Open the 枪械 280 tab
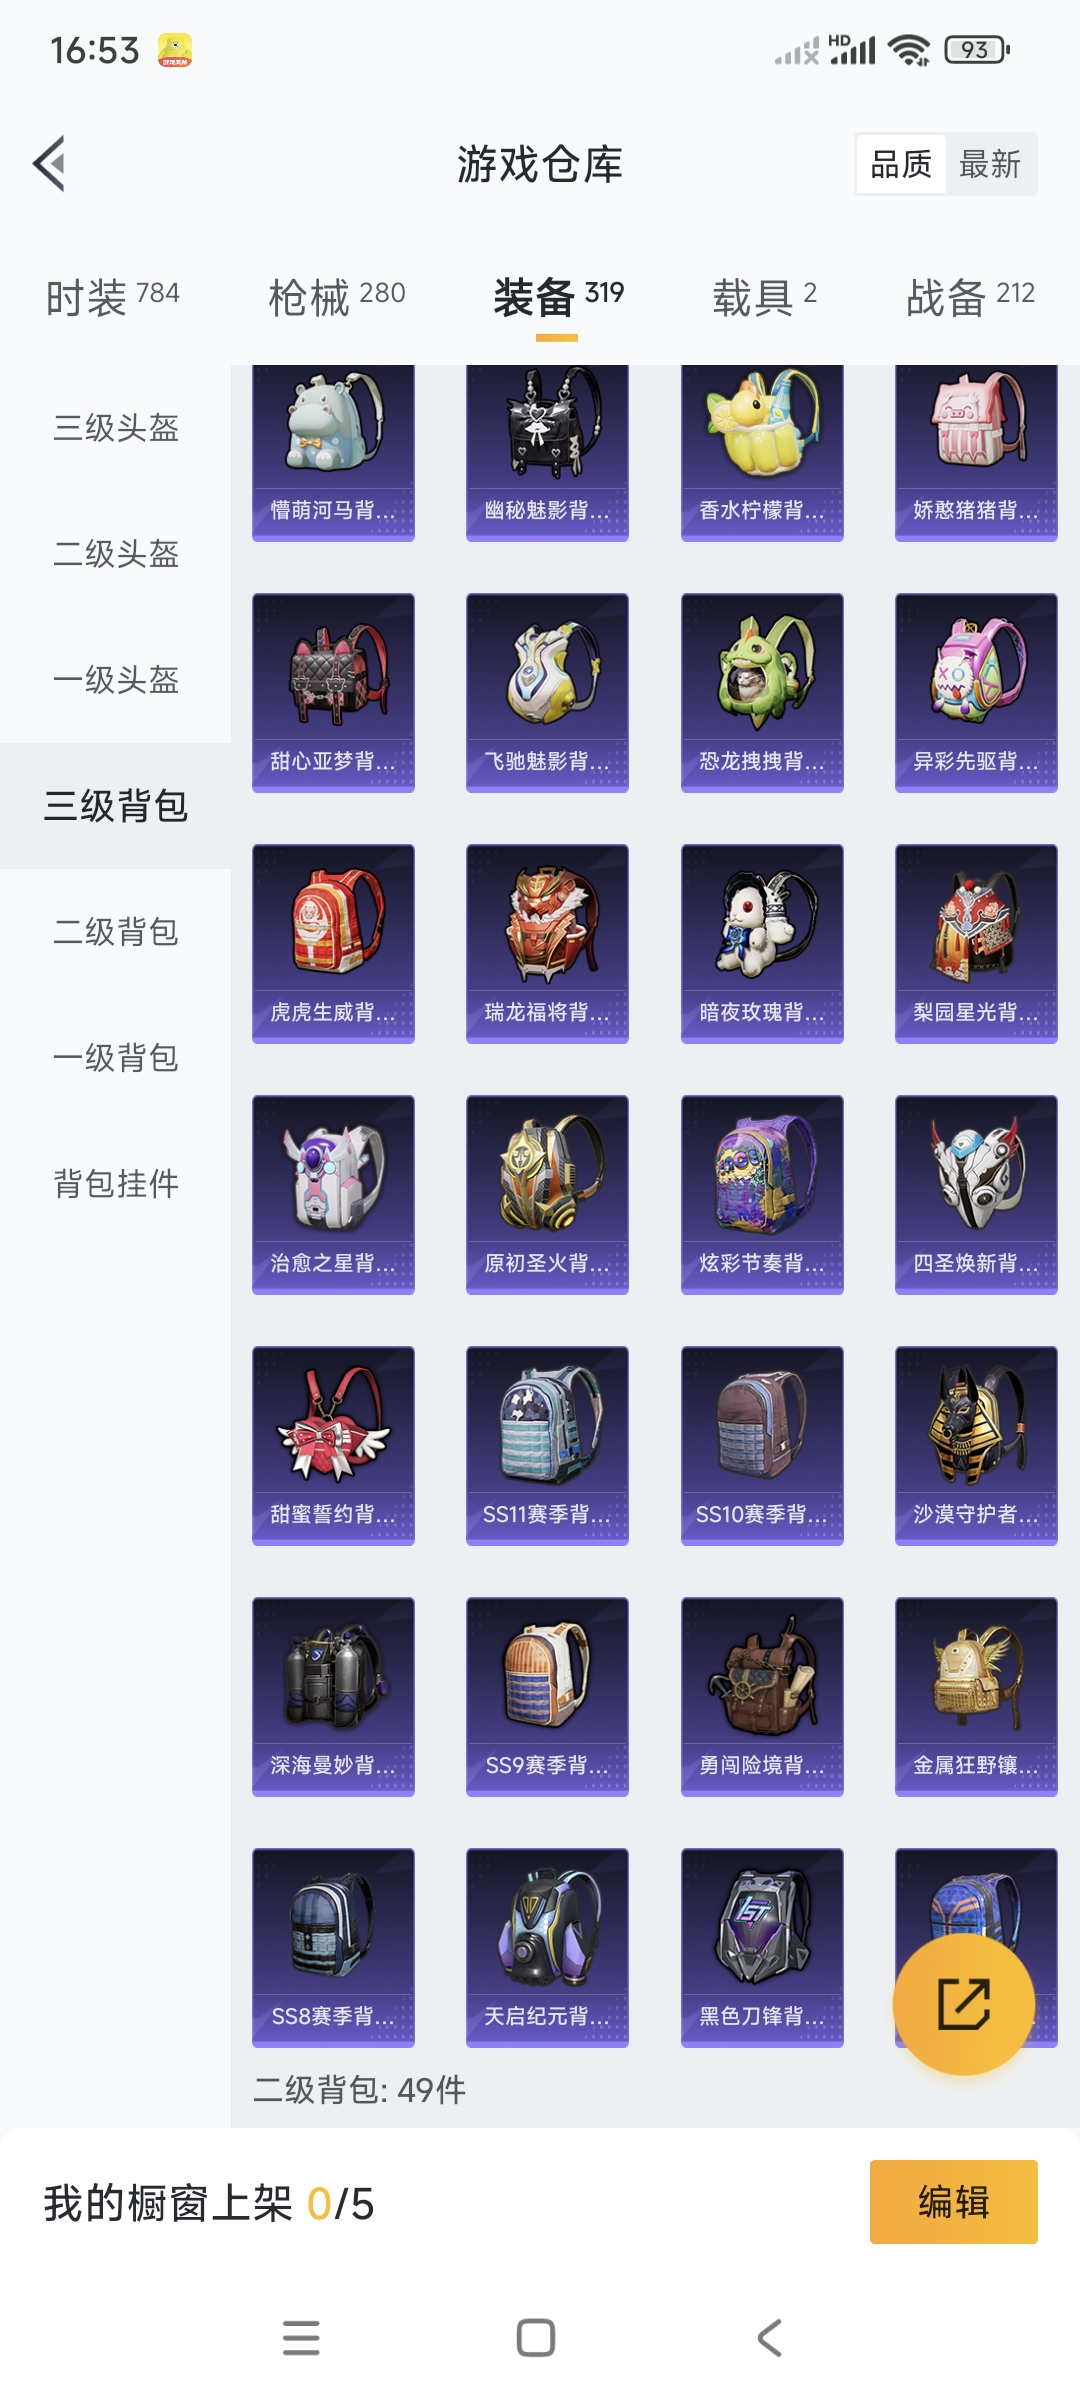The height and width of the screenshot is (2400, 1080). pos(337,296)
